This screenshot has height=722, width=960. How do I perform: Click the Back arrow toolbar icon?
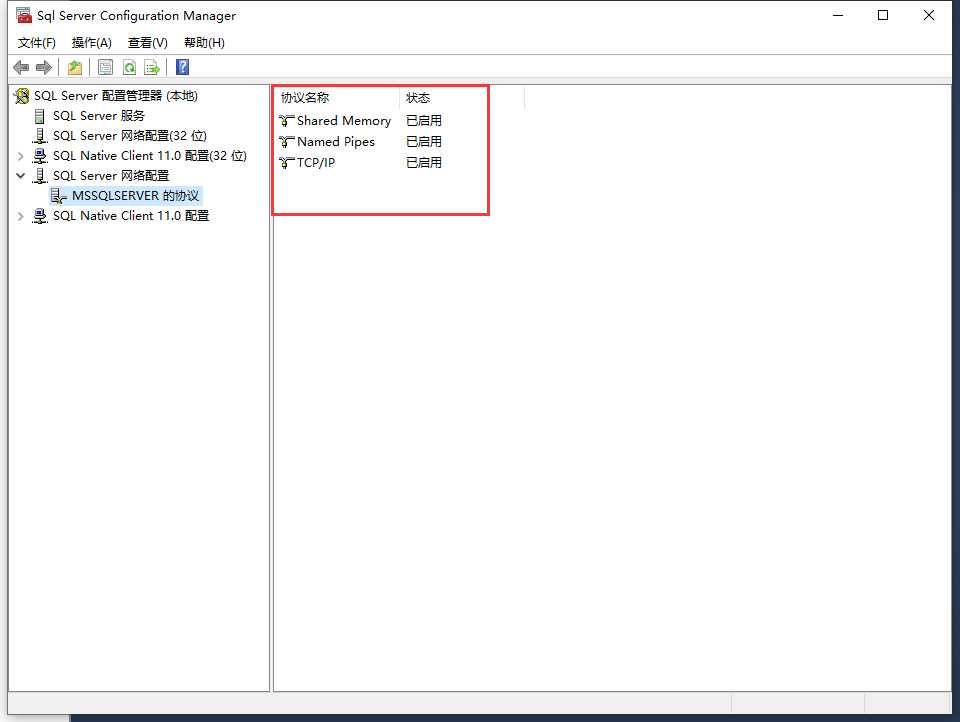pos(21,67)
